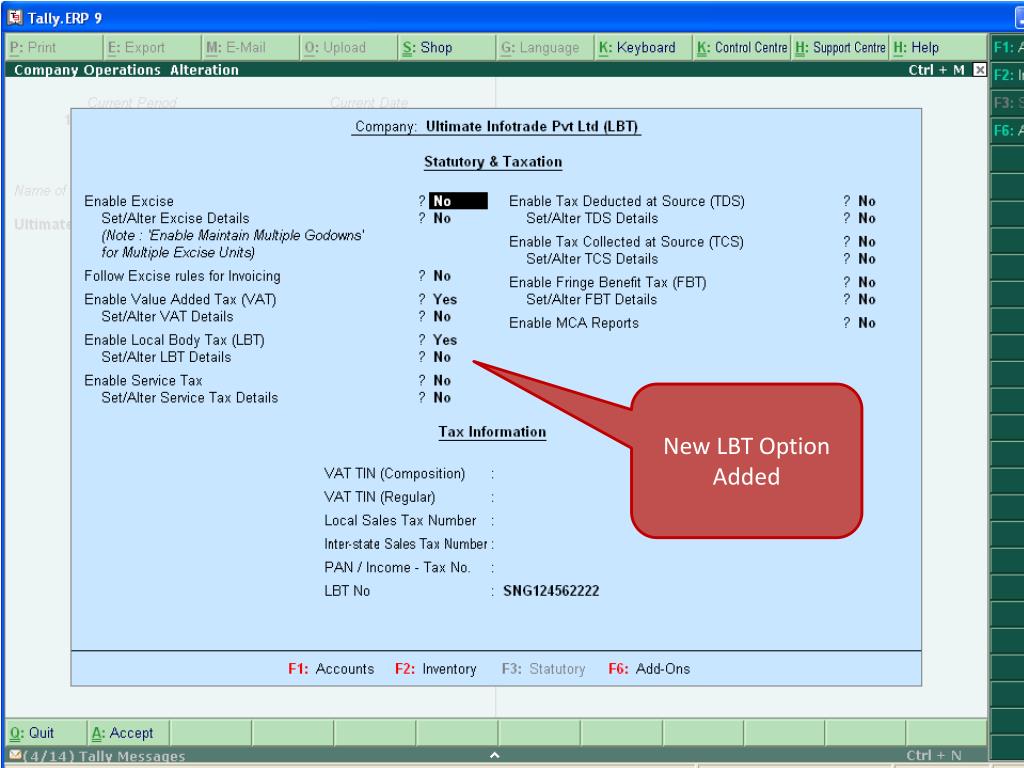Toggle Enable Fringe Benefit Tax value

click(867, 282)
